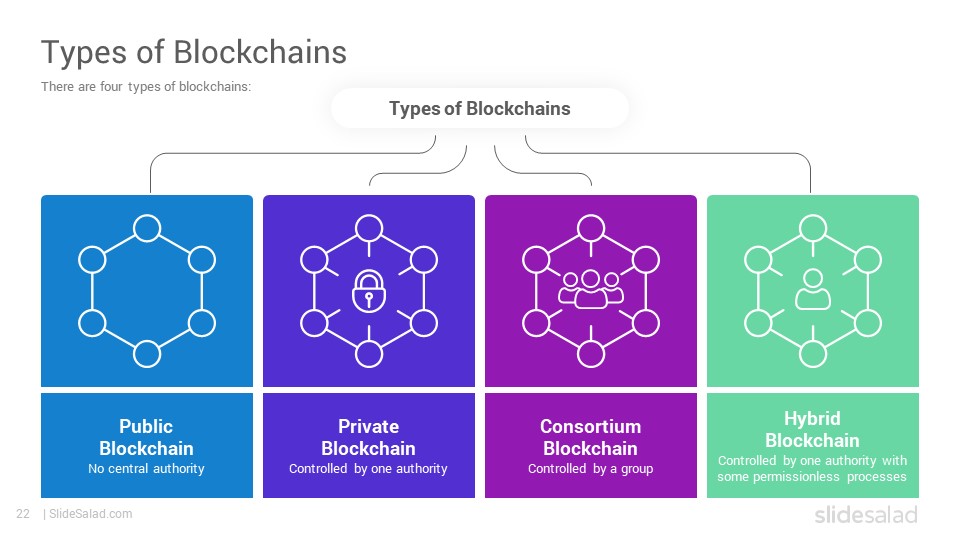Click the Consortium Blockchain heading
This screenshot has height=540, width=960.
click(x=591, y=437)
